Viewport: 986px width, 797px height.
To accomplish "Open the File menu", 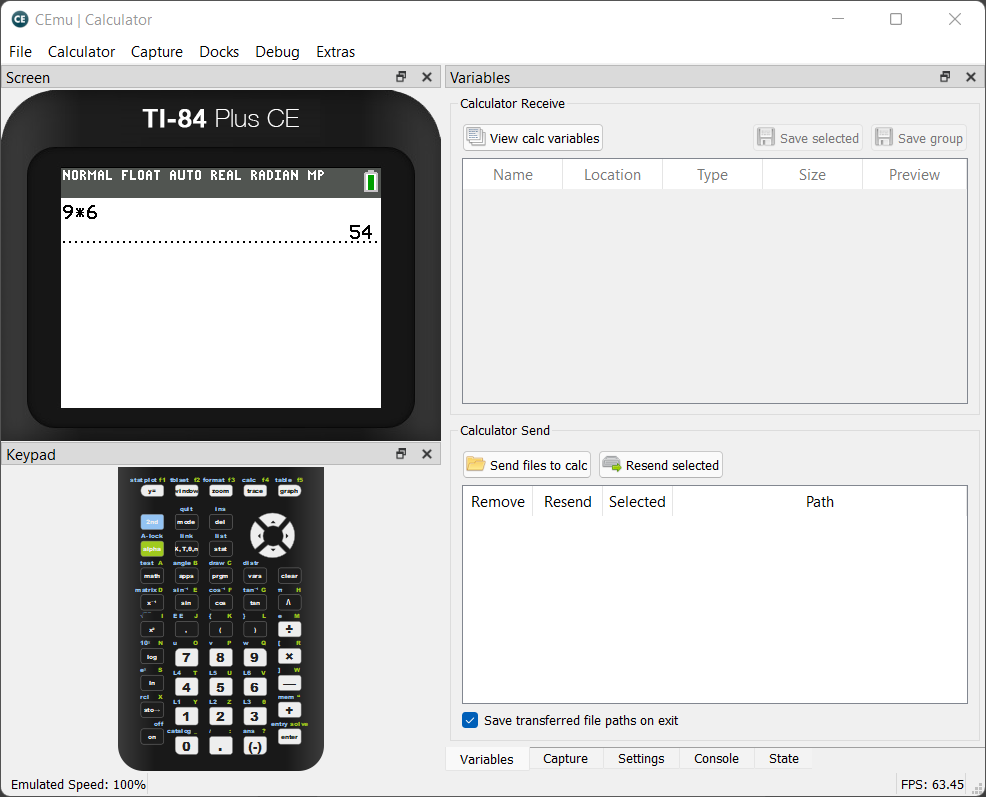I will point(20,52).
